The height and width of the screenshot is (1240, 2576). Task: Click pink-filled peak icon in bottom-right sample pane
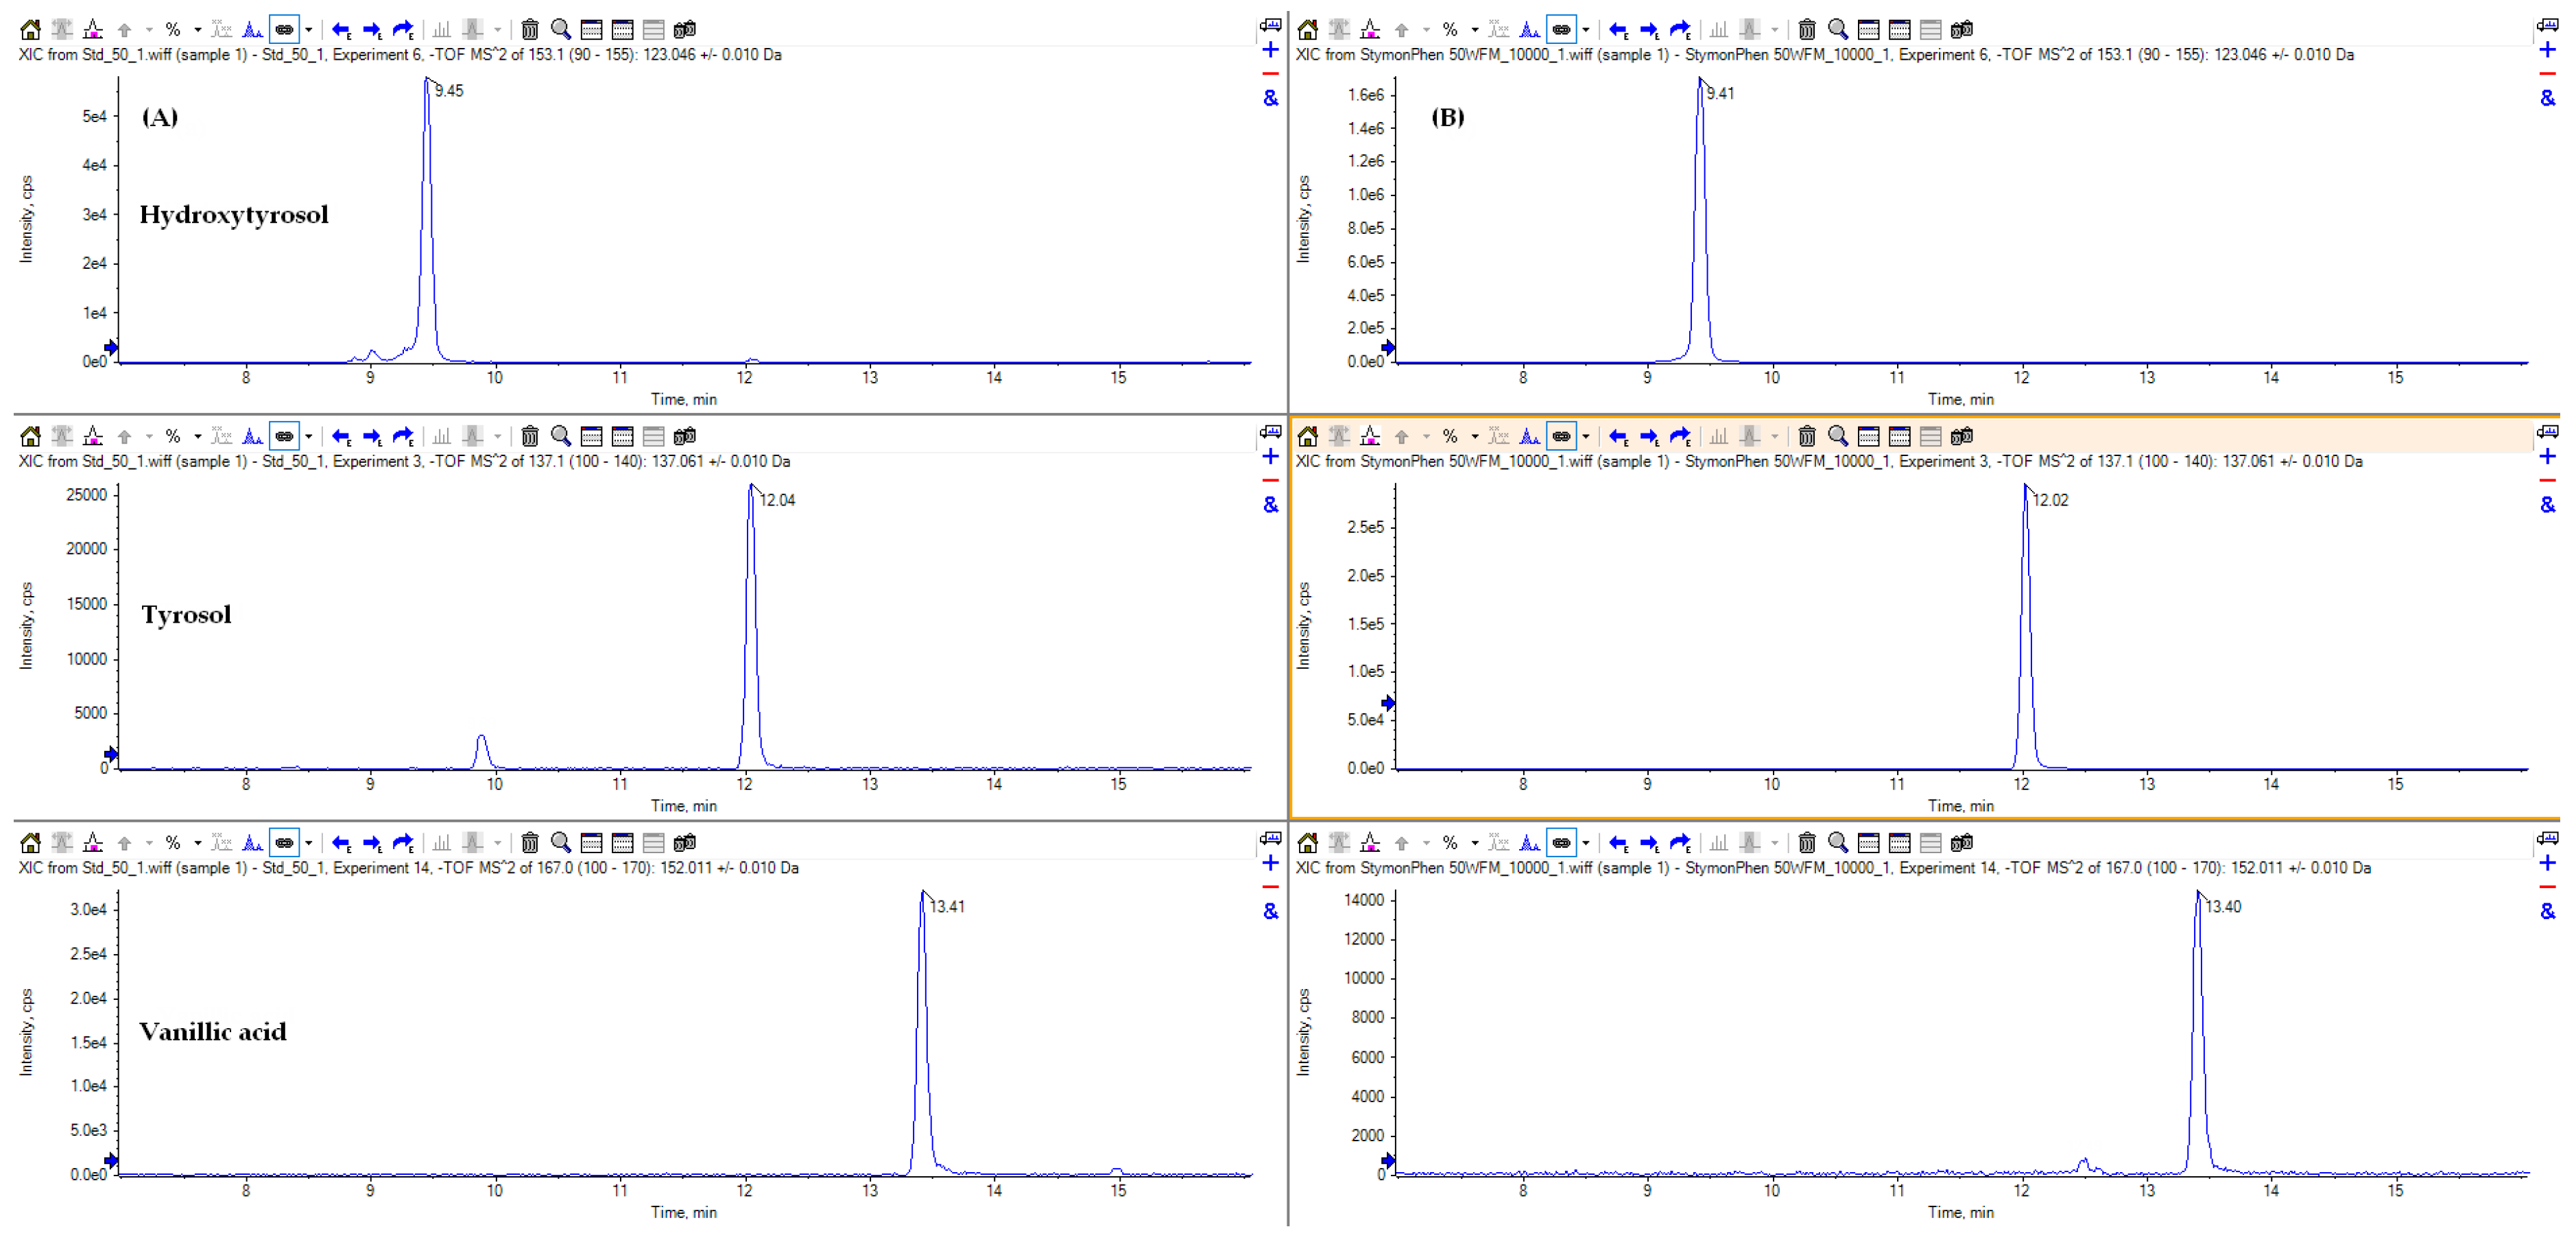pyautogui.click(x=1370, y=843)
